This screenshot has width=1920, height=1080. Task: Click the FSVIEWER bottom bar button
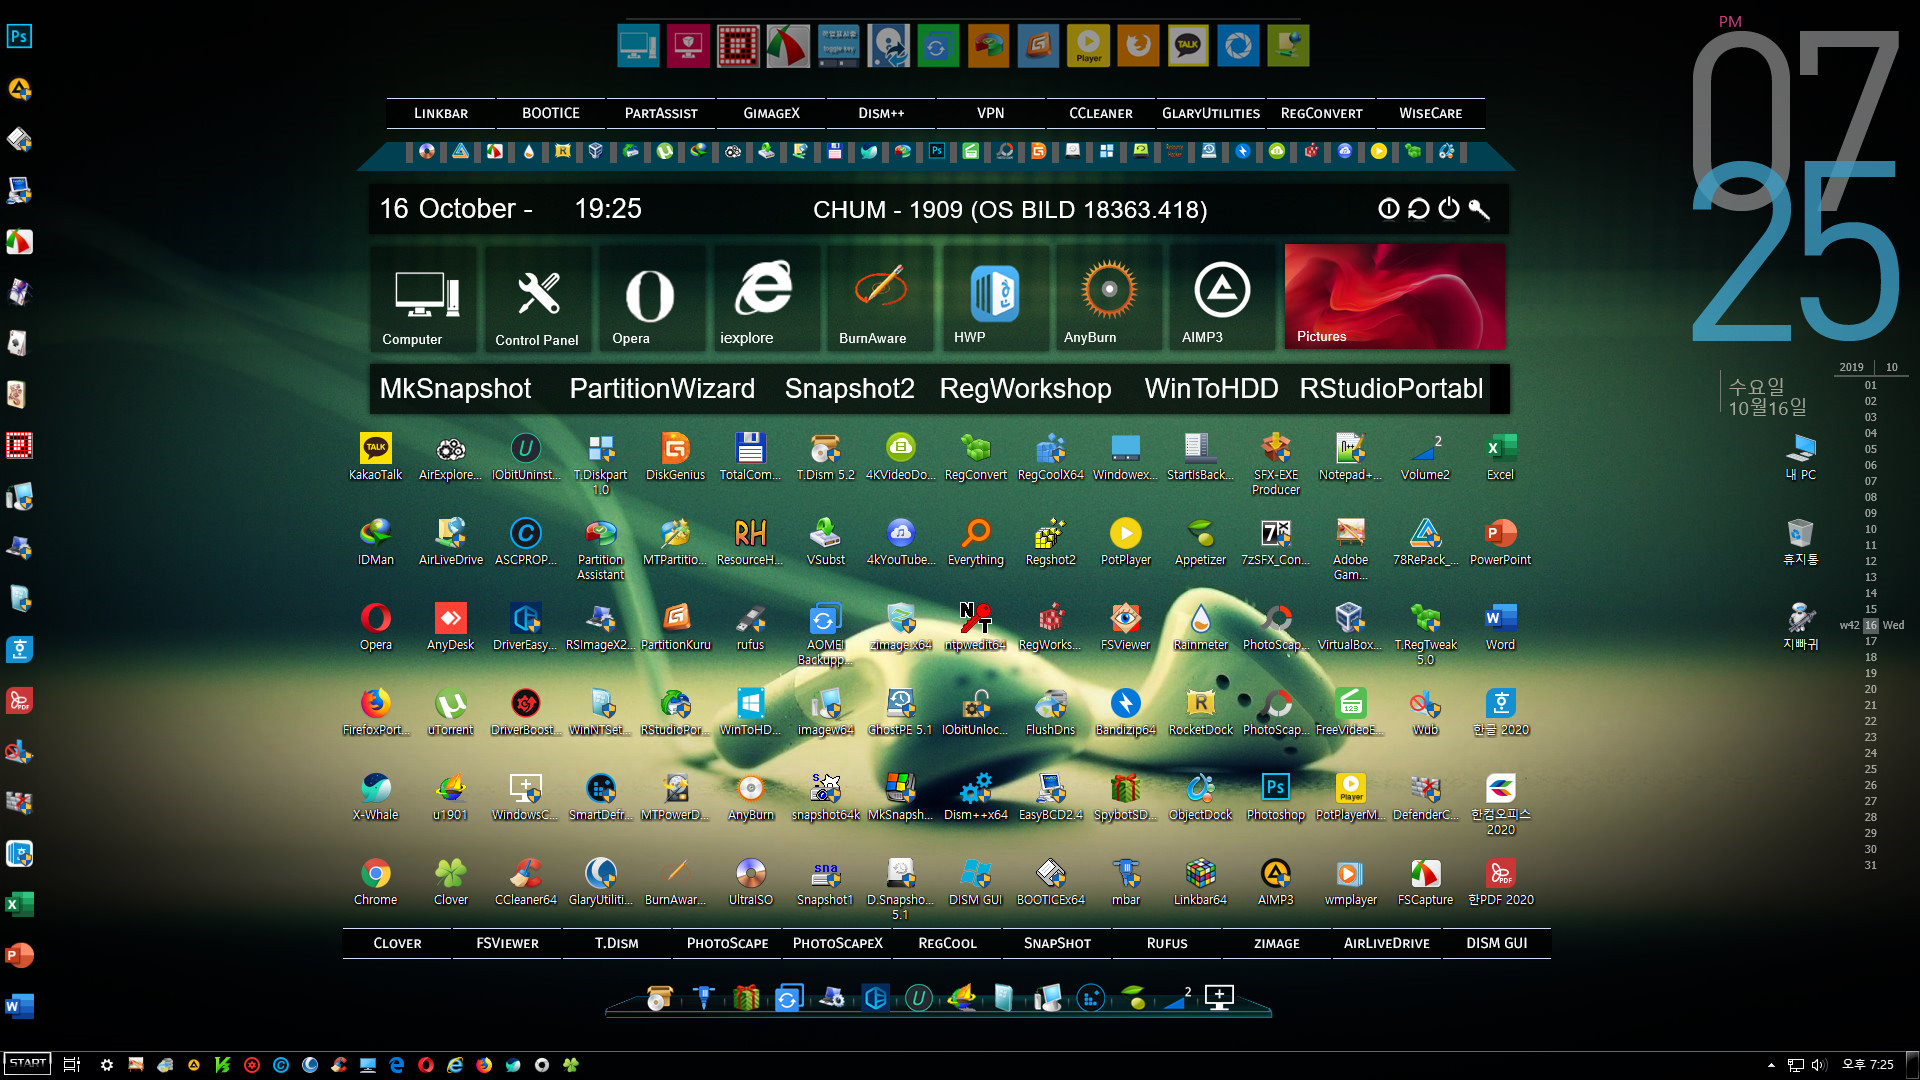[507, 943]
